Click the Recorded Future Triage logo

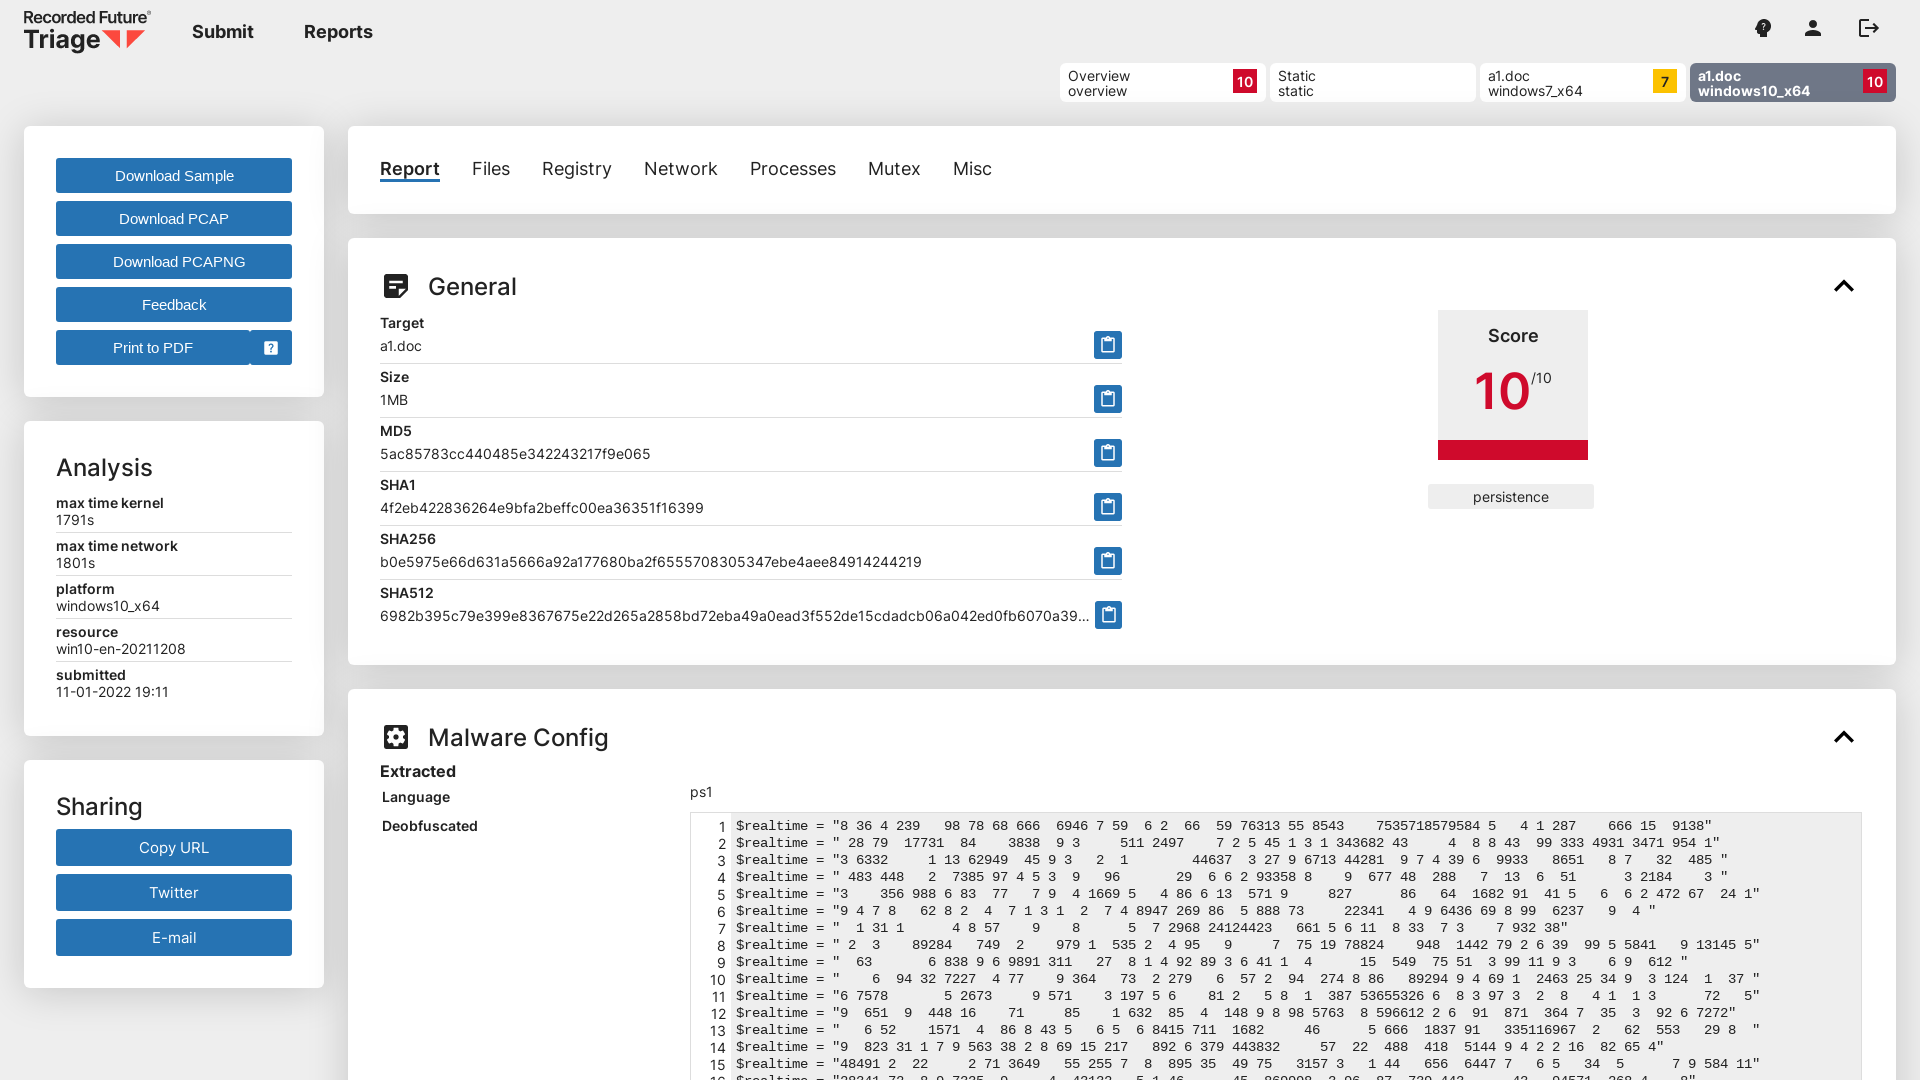point(87,31)
